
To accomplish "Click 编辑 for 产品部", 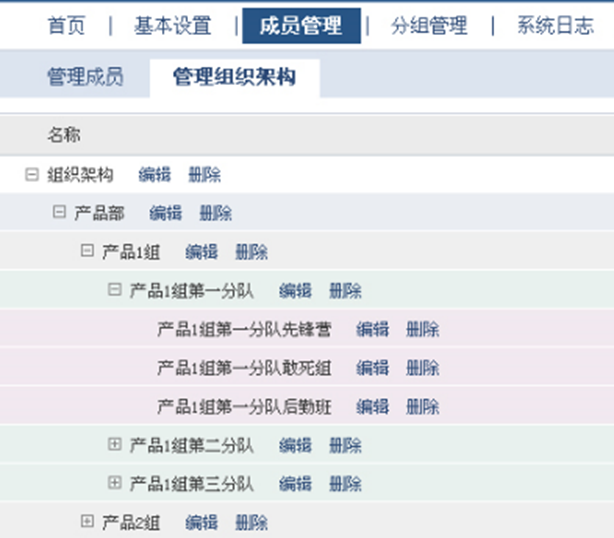I will [x=165, y=213].
